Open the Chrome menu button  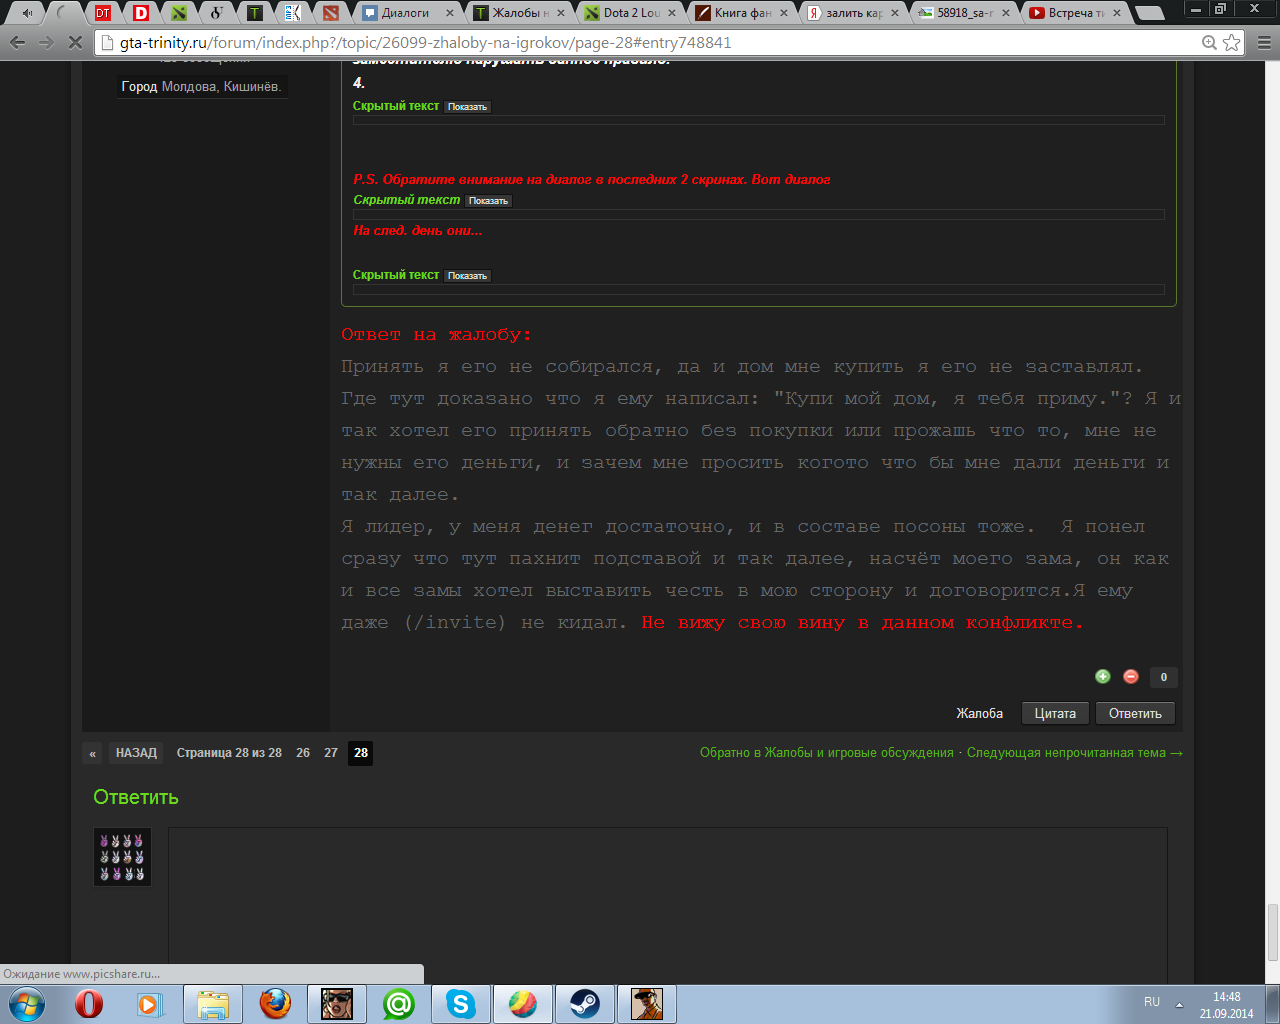coord(1264,43)
